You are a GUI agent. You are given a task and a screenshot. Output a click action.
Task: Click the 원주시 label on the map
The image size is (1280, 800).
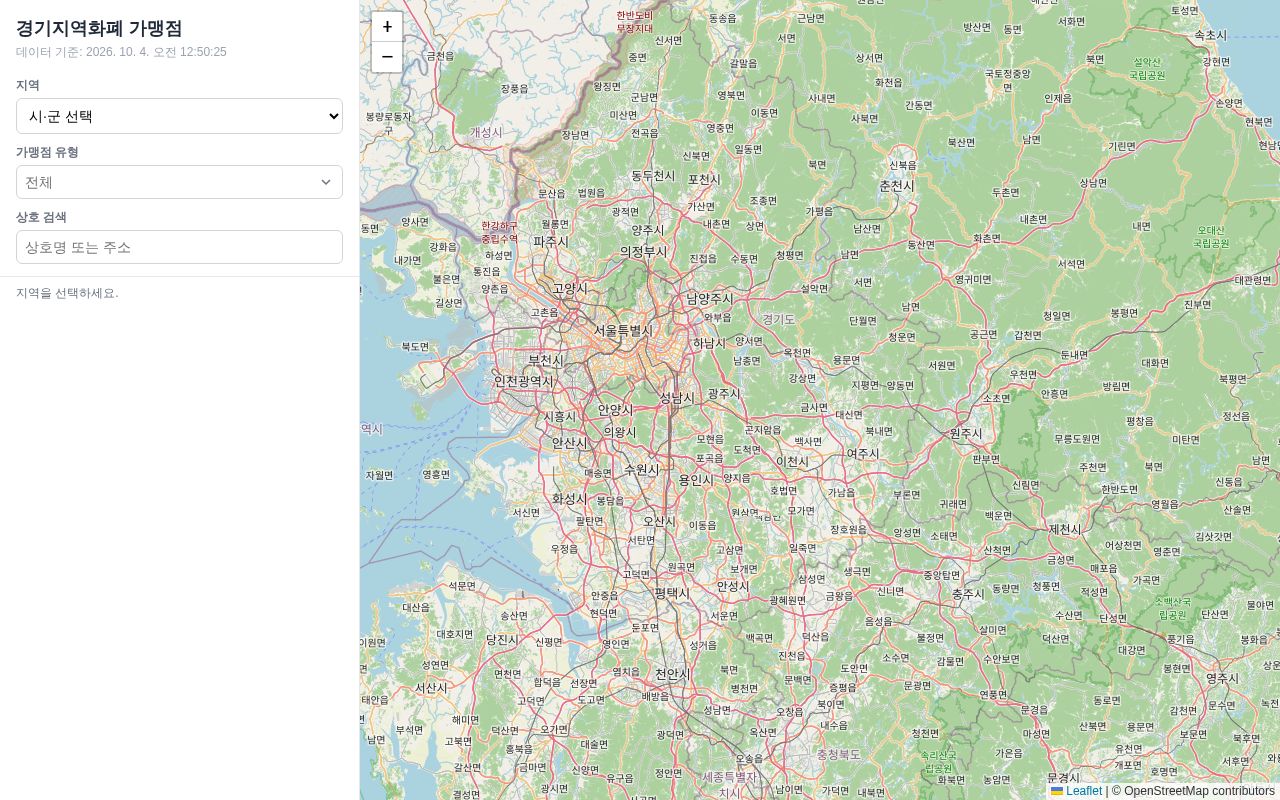click(x=966, y=433)
